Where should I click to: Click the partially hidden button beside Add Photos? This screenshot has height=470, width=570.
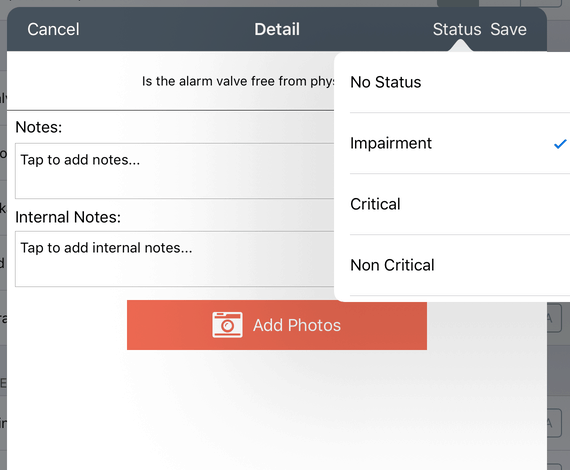tap(554, 318)
